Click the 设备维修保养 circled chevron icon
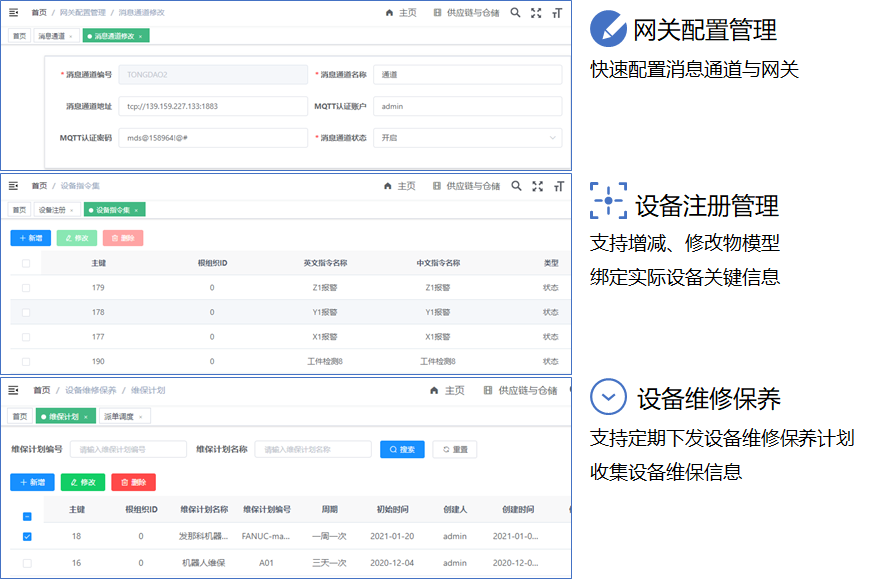This screenshot has width=892, height=579. click(x=608, y=397)
